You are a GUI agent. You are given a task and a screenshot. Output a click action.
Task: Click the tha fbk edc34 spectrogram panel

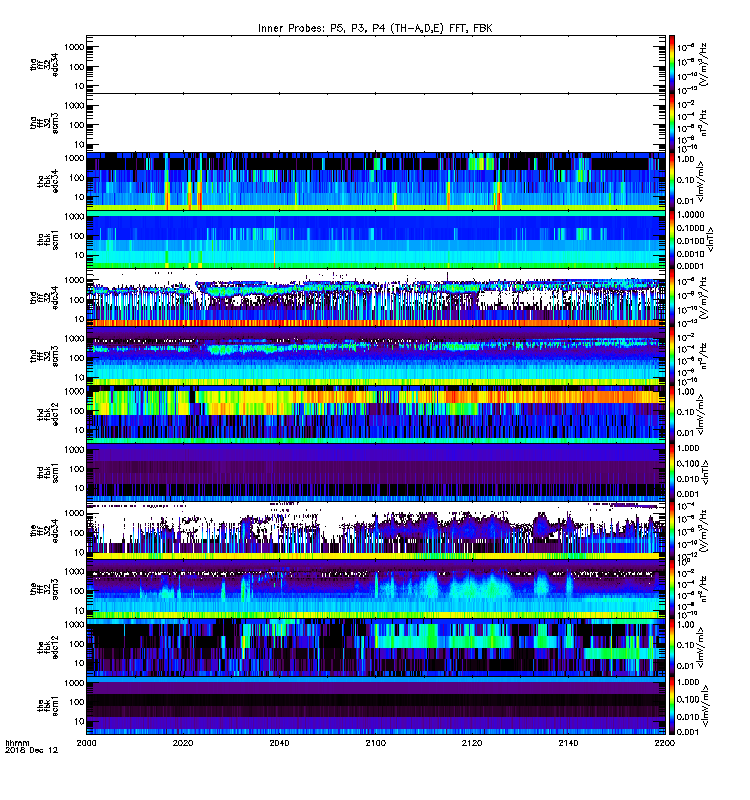point(376,181)
